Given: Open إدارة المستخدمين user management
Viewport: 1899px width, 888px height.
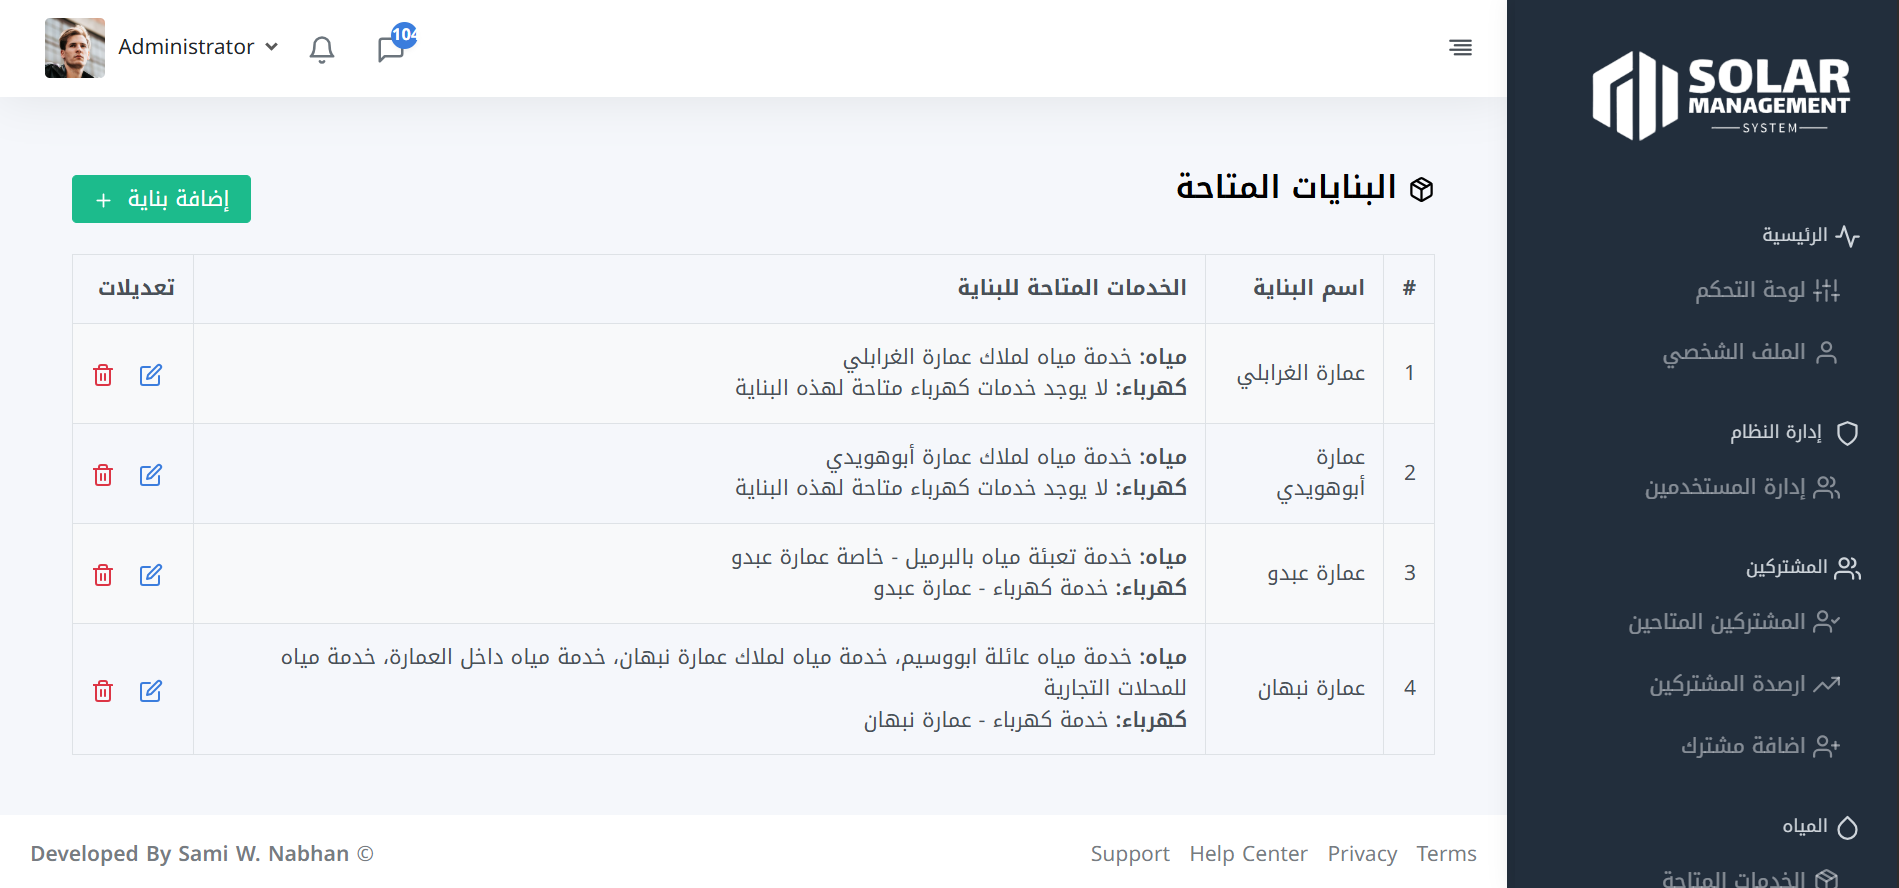Looking at the screenshot, I should [x=1741, y=487].
